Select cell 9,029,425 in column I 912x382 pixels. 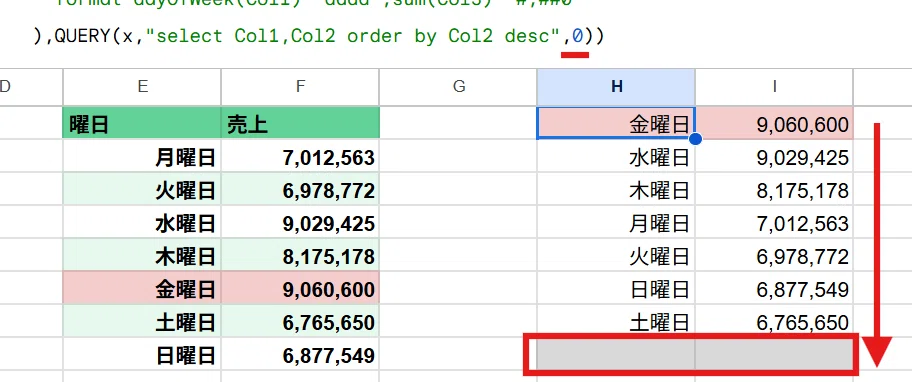tap(774, 157)
